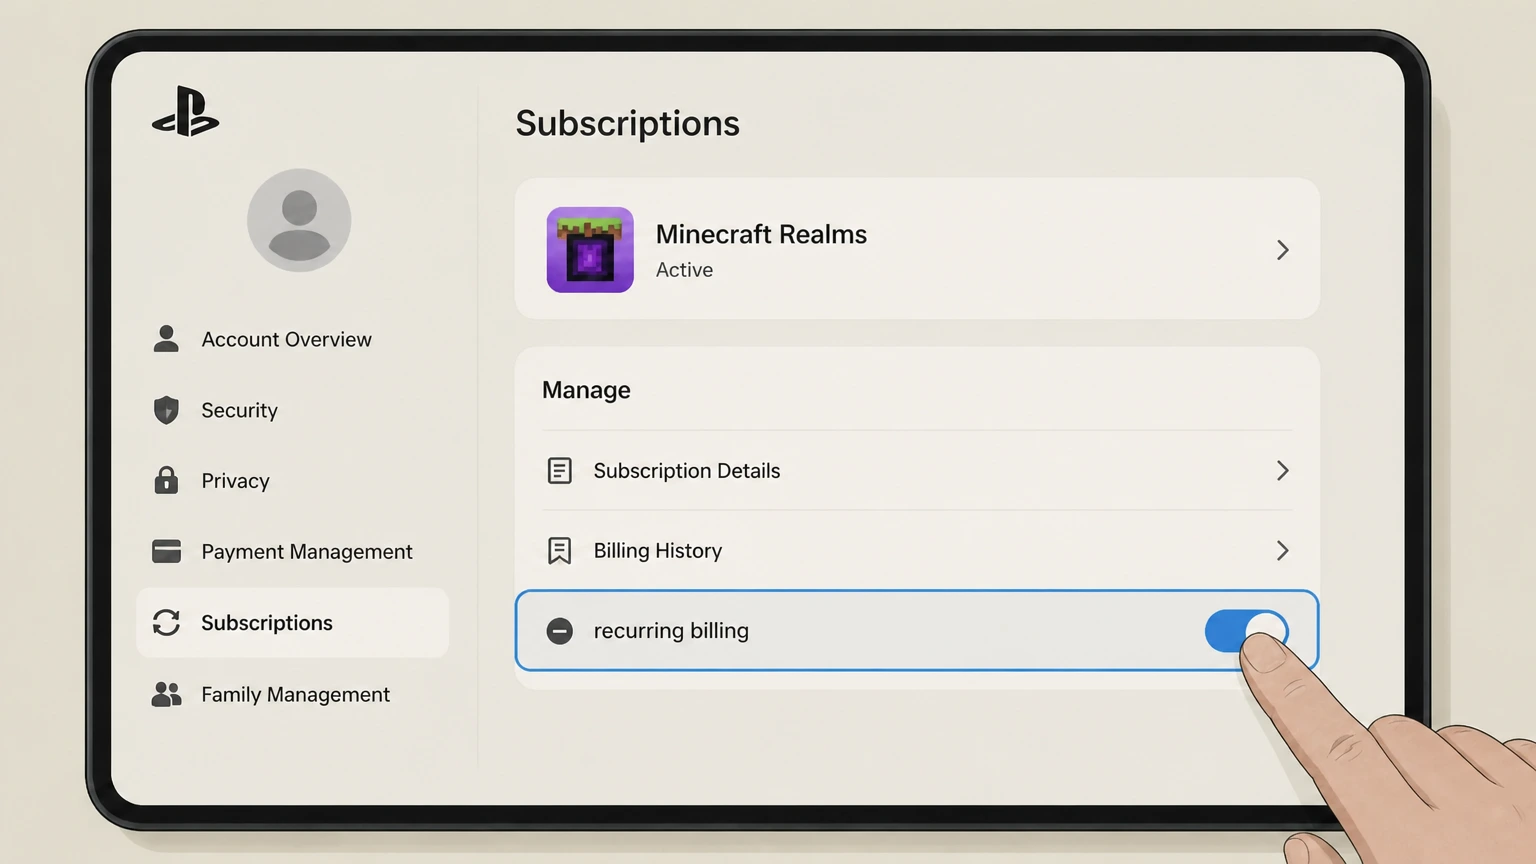Viewport: 1536px width, 864px height.
Task: Select the Minecraft Realms subscription title
Action: [761, 234]
